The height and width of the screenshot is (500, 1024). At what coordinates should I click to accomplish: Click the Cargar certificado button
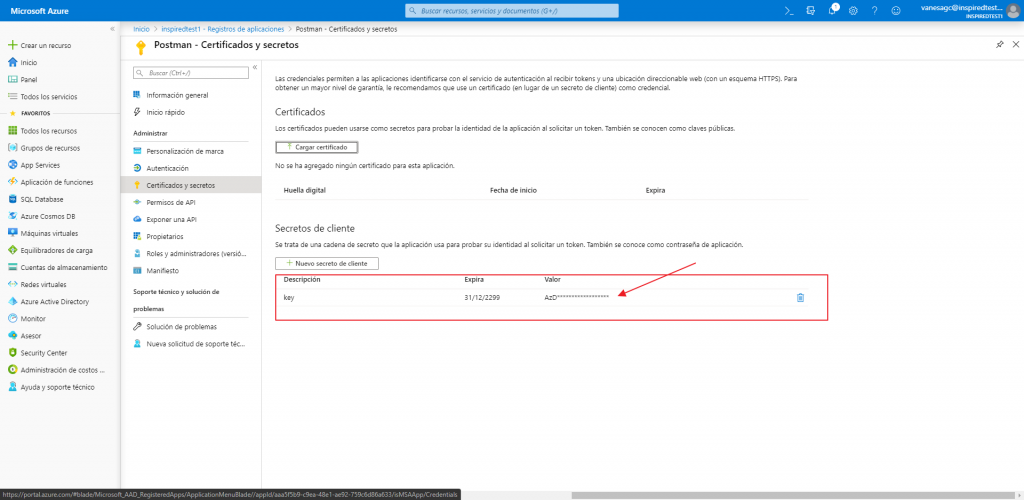[x=316, y=147]
